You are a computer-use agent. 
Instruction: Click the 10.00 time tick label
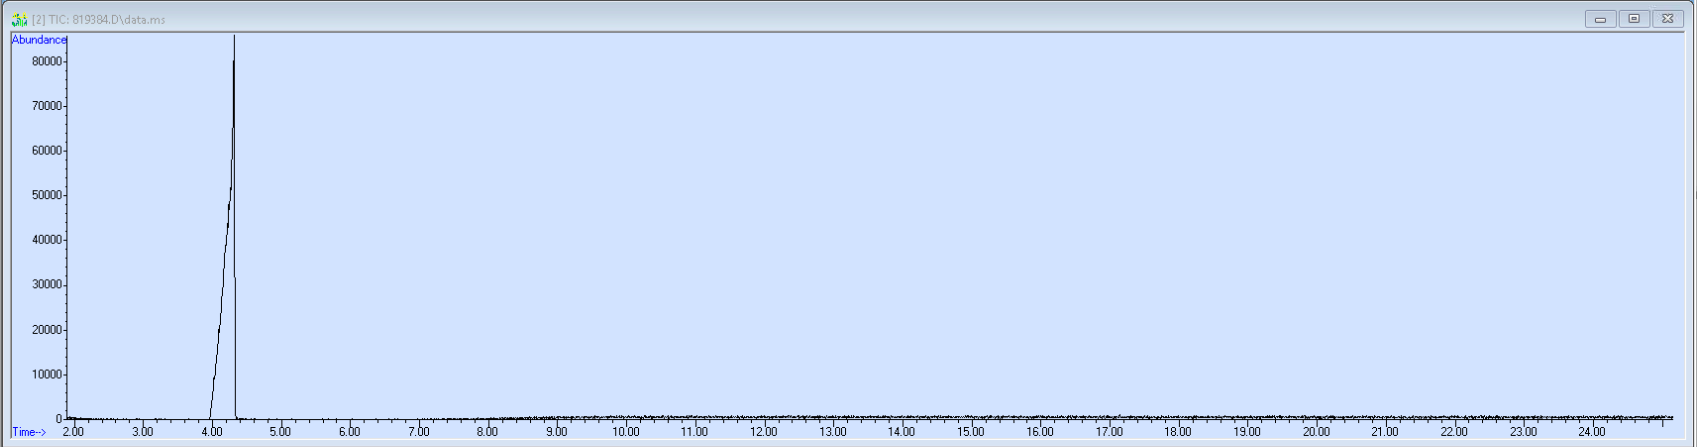[626, 432]
